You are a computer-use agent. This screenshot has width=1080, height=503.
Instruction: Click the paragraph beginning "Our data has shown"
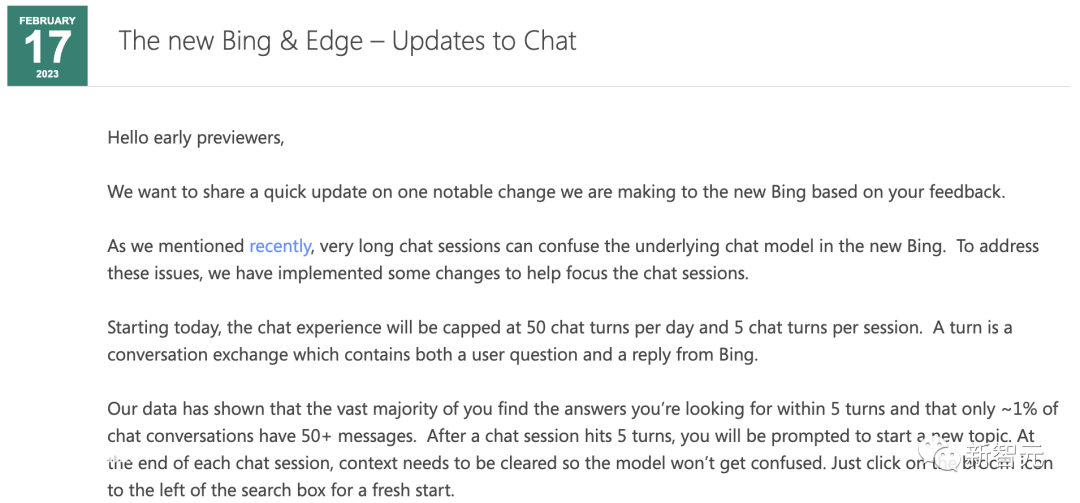[x=583, y=450]
